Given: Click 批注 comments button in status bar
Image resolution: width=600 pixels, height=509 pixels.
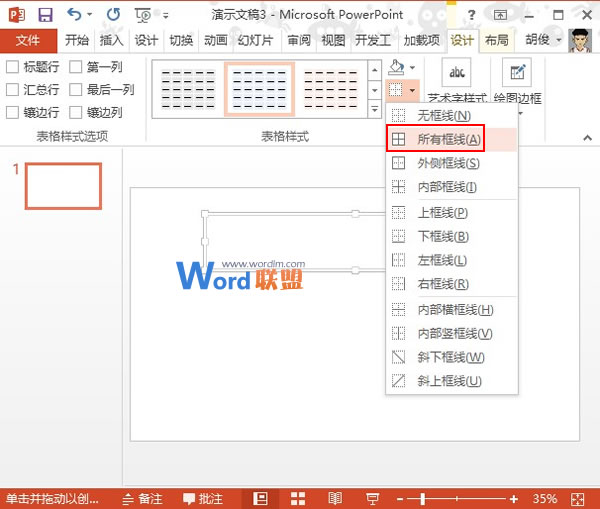Looking at the screenshot, I should coord(203,499).
